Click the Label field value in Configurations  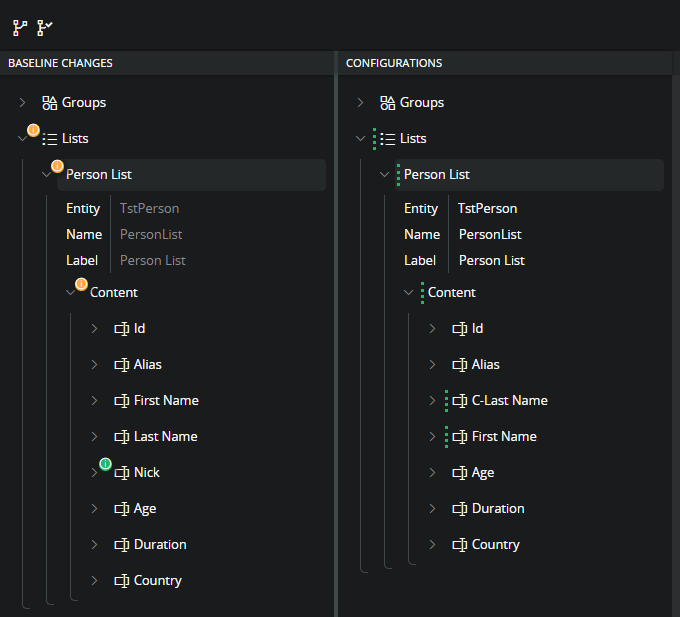pyautogui.click(x=492, y=261)
